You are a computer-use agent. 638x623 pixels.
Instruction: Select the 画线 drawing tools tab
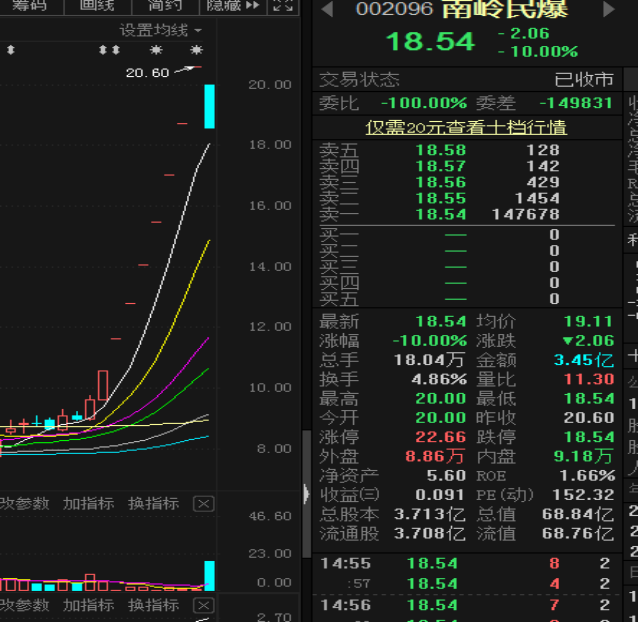point(97,6)
